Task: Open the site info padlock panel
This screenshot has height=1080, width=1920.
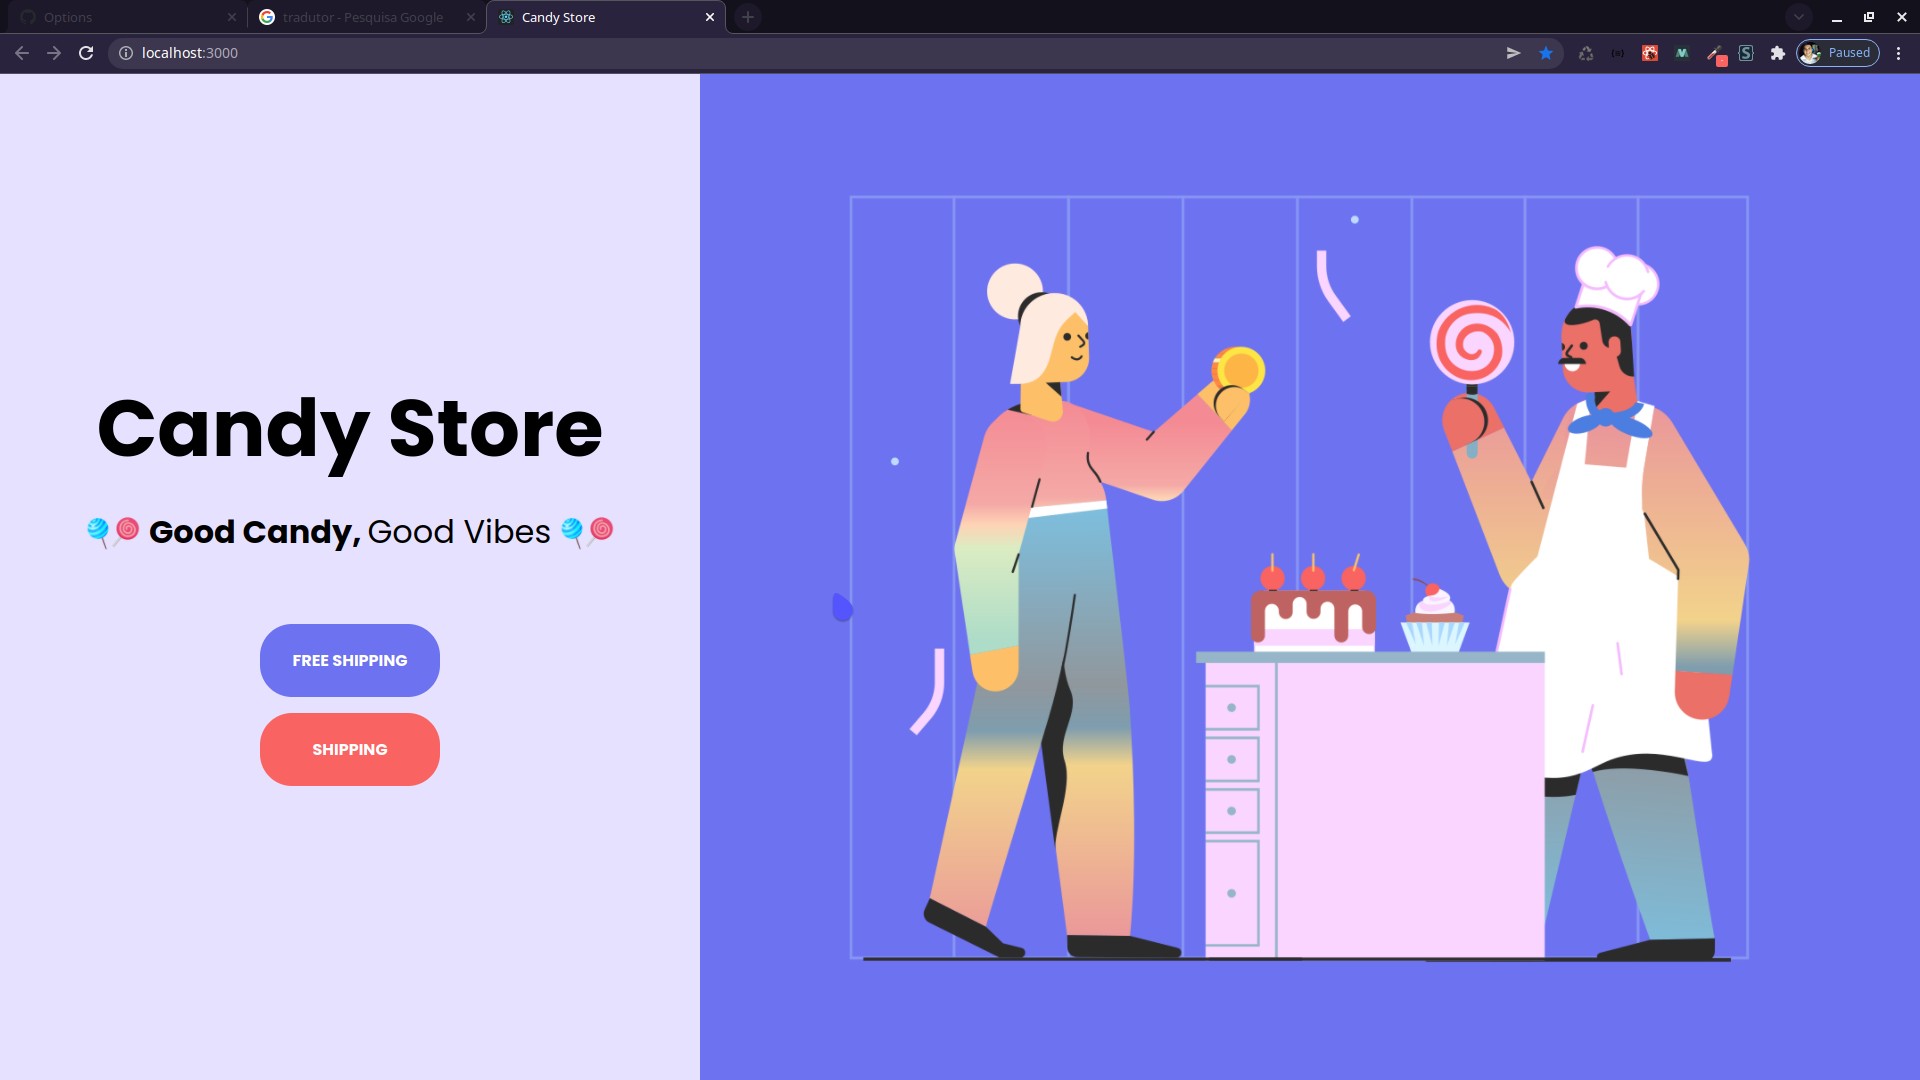Action: point(123,53)
